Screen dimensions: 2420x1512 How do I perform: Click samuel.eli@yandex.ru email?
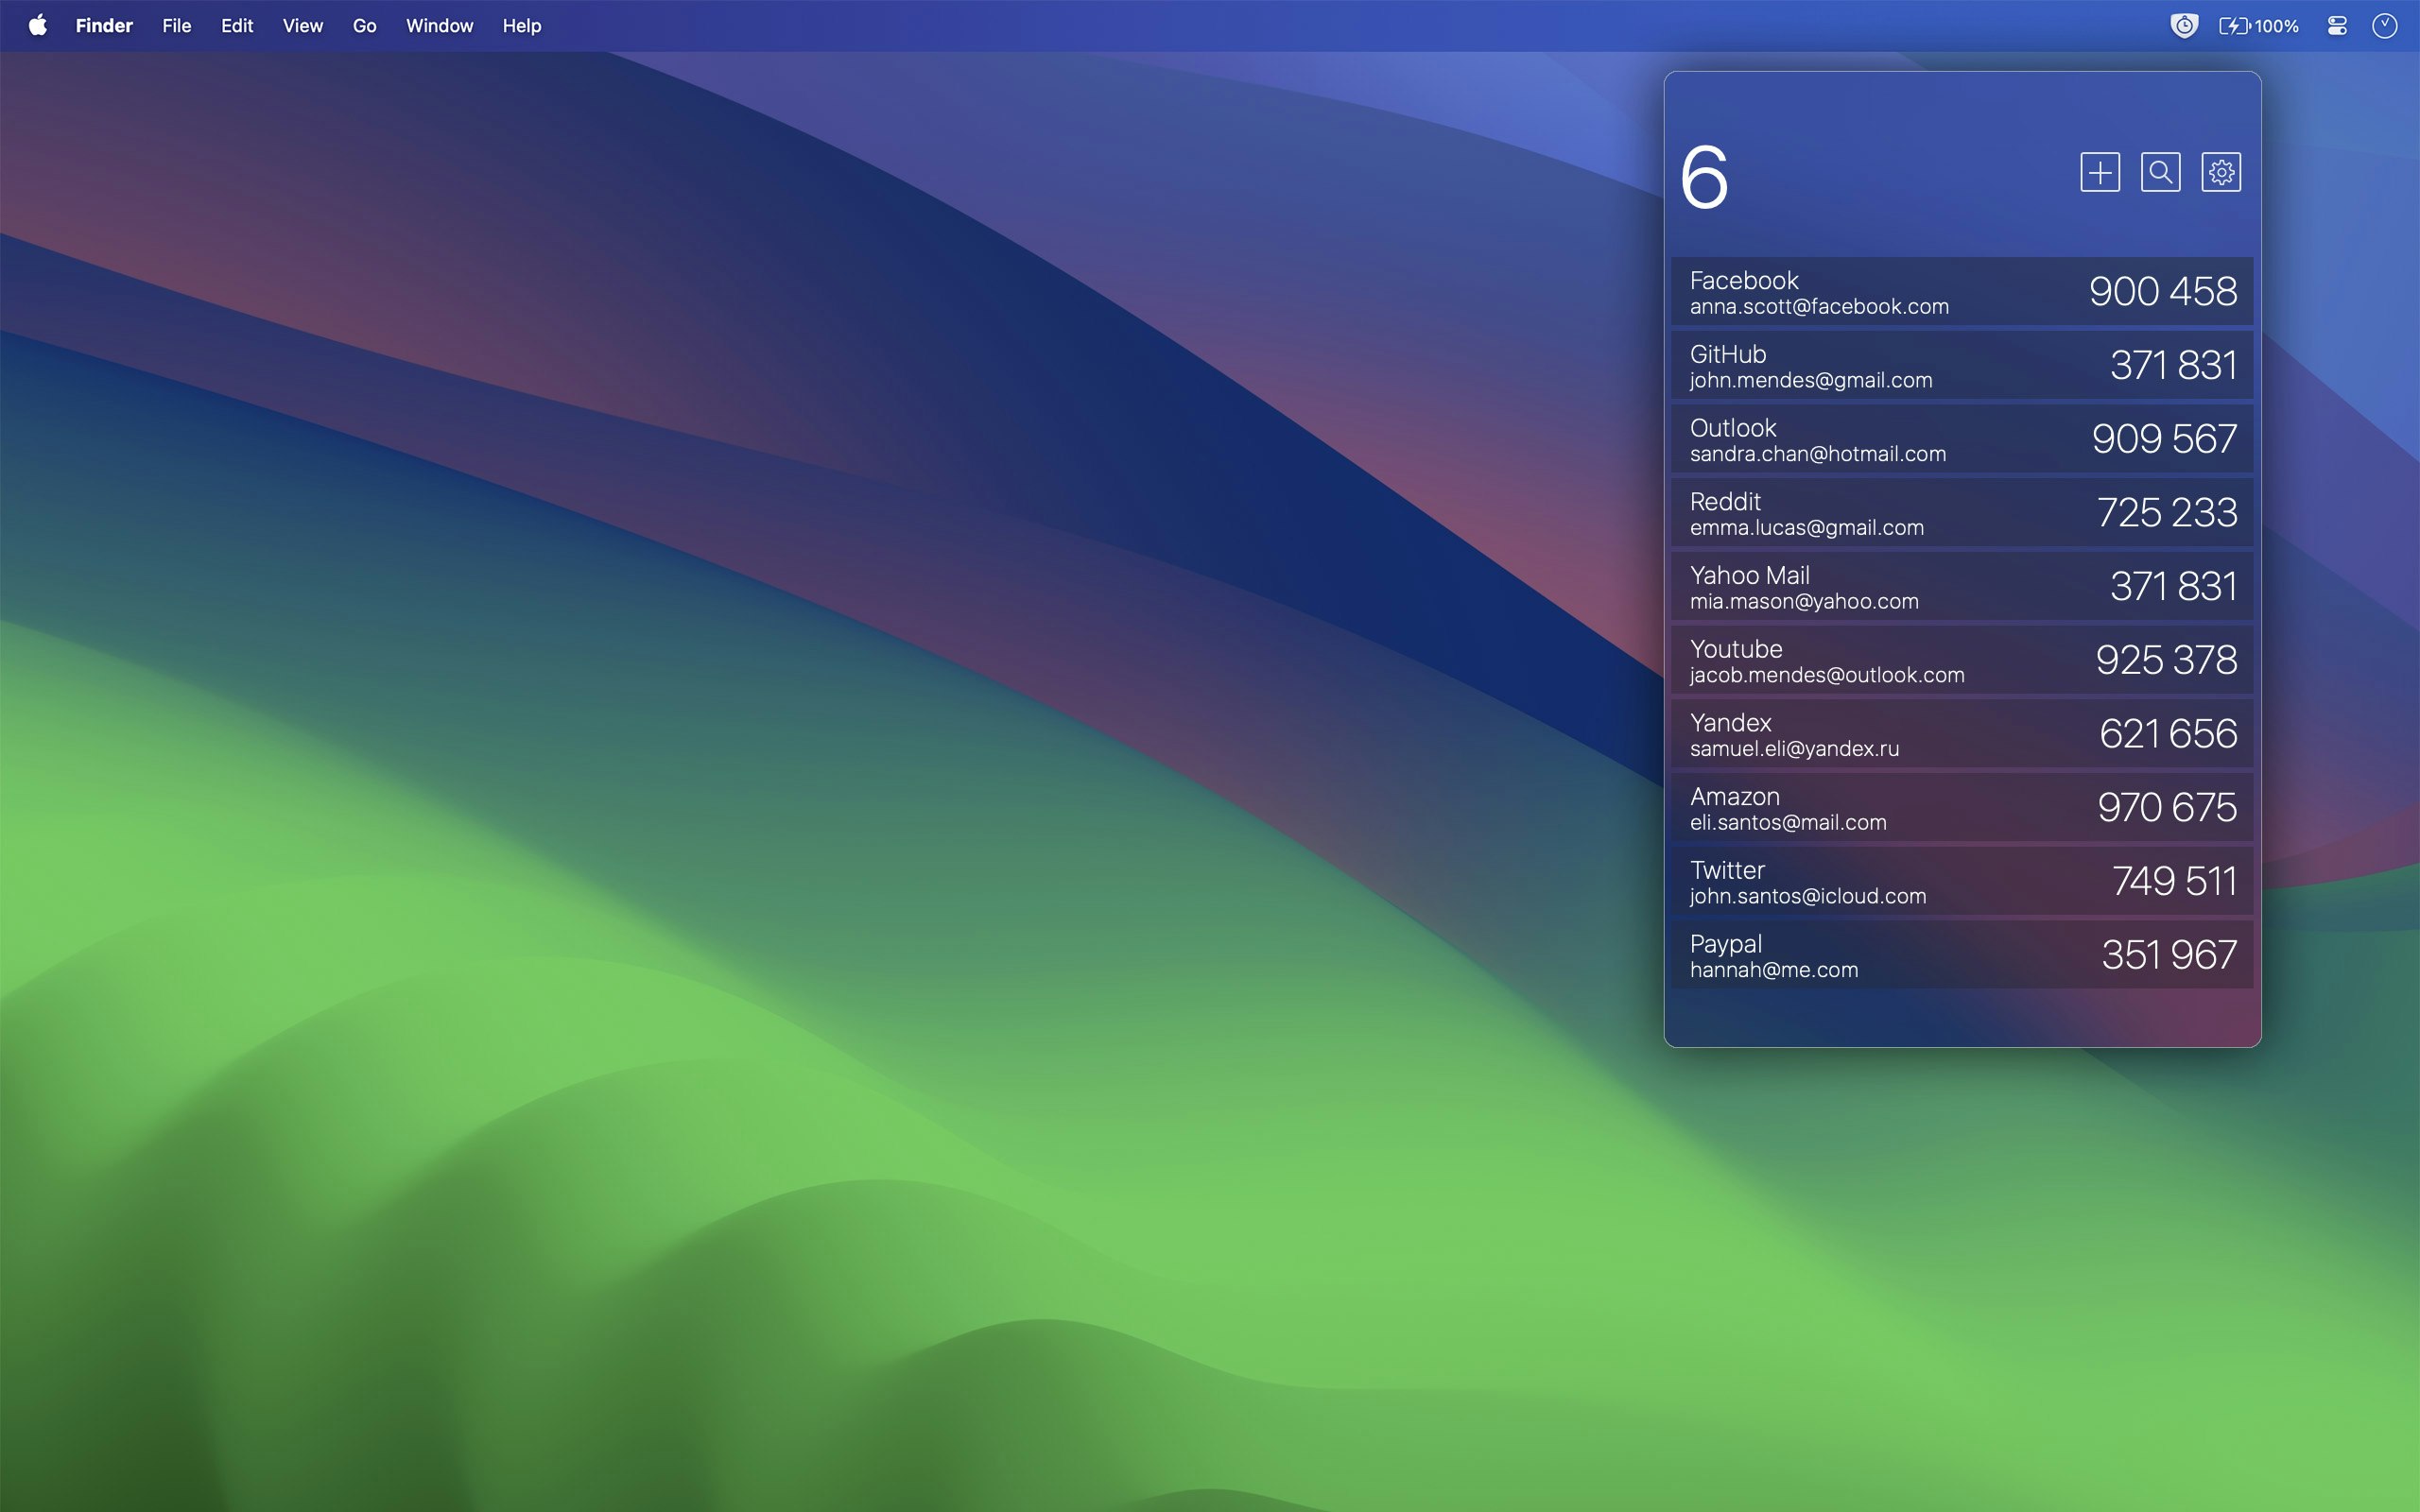click(x=1794, y=749)
